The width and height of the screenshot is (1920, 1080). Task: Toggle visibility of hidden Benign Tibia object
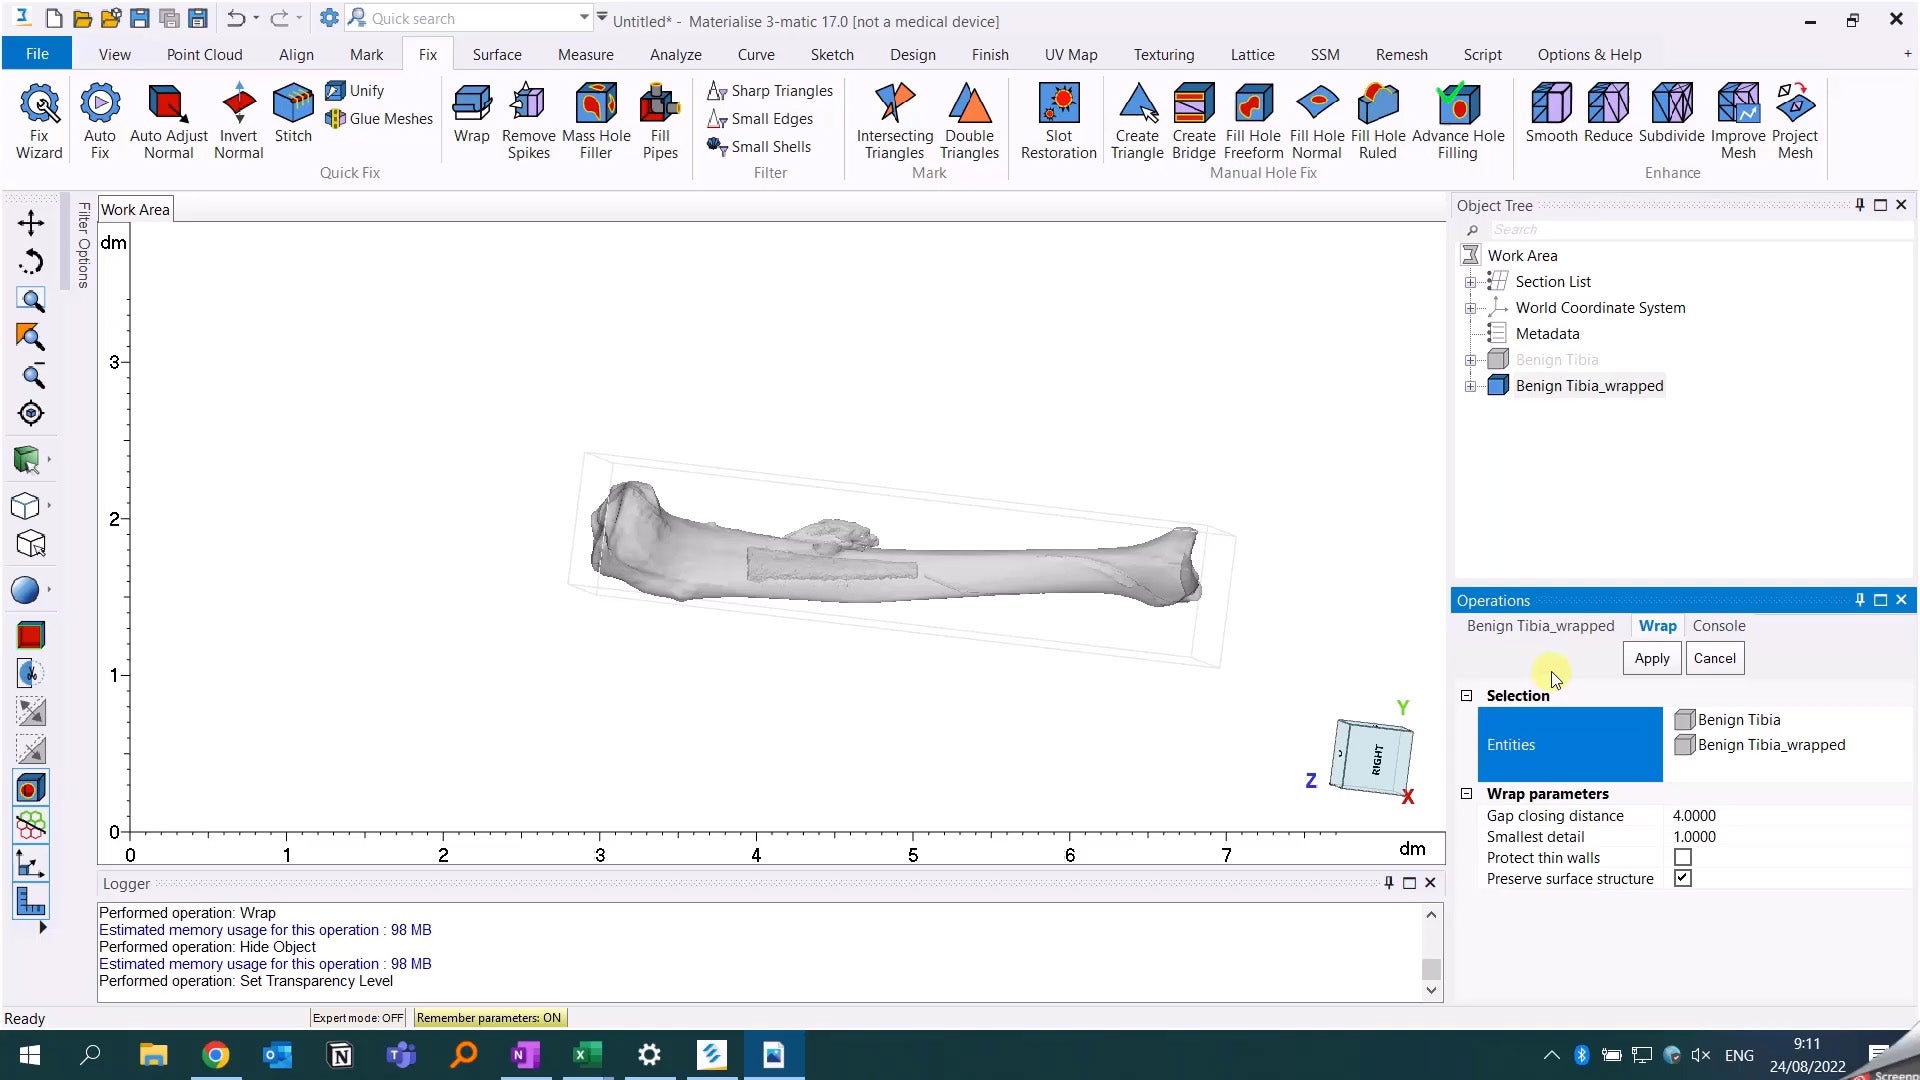click(1497, 360)
